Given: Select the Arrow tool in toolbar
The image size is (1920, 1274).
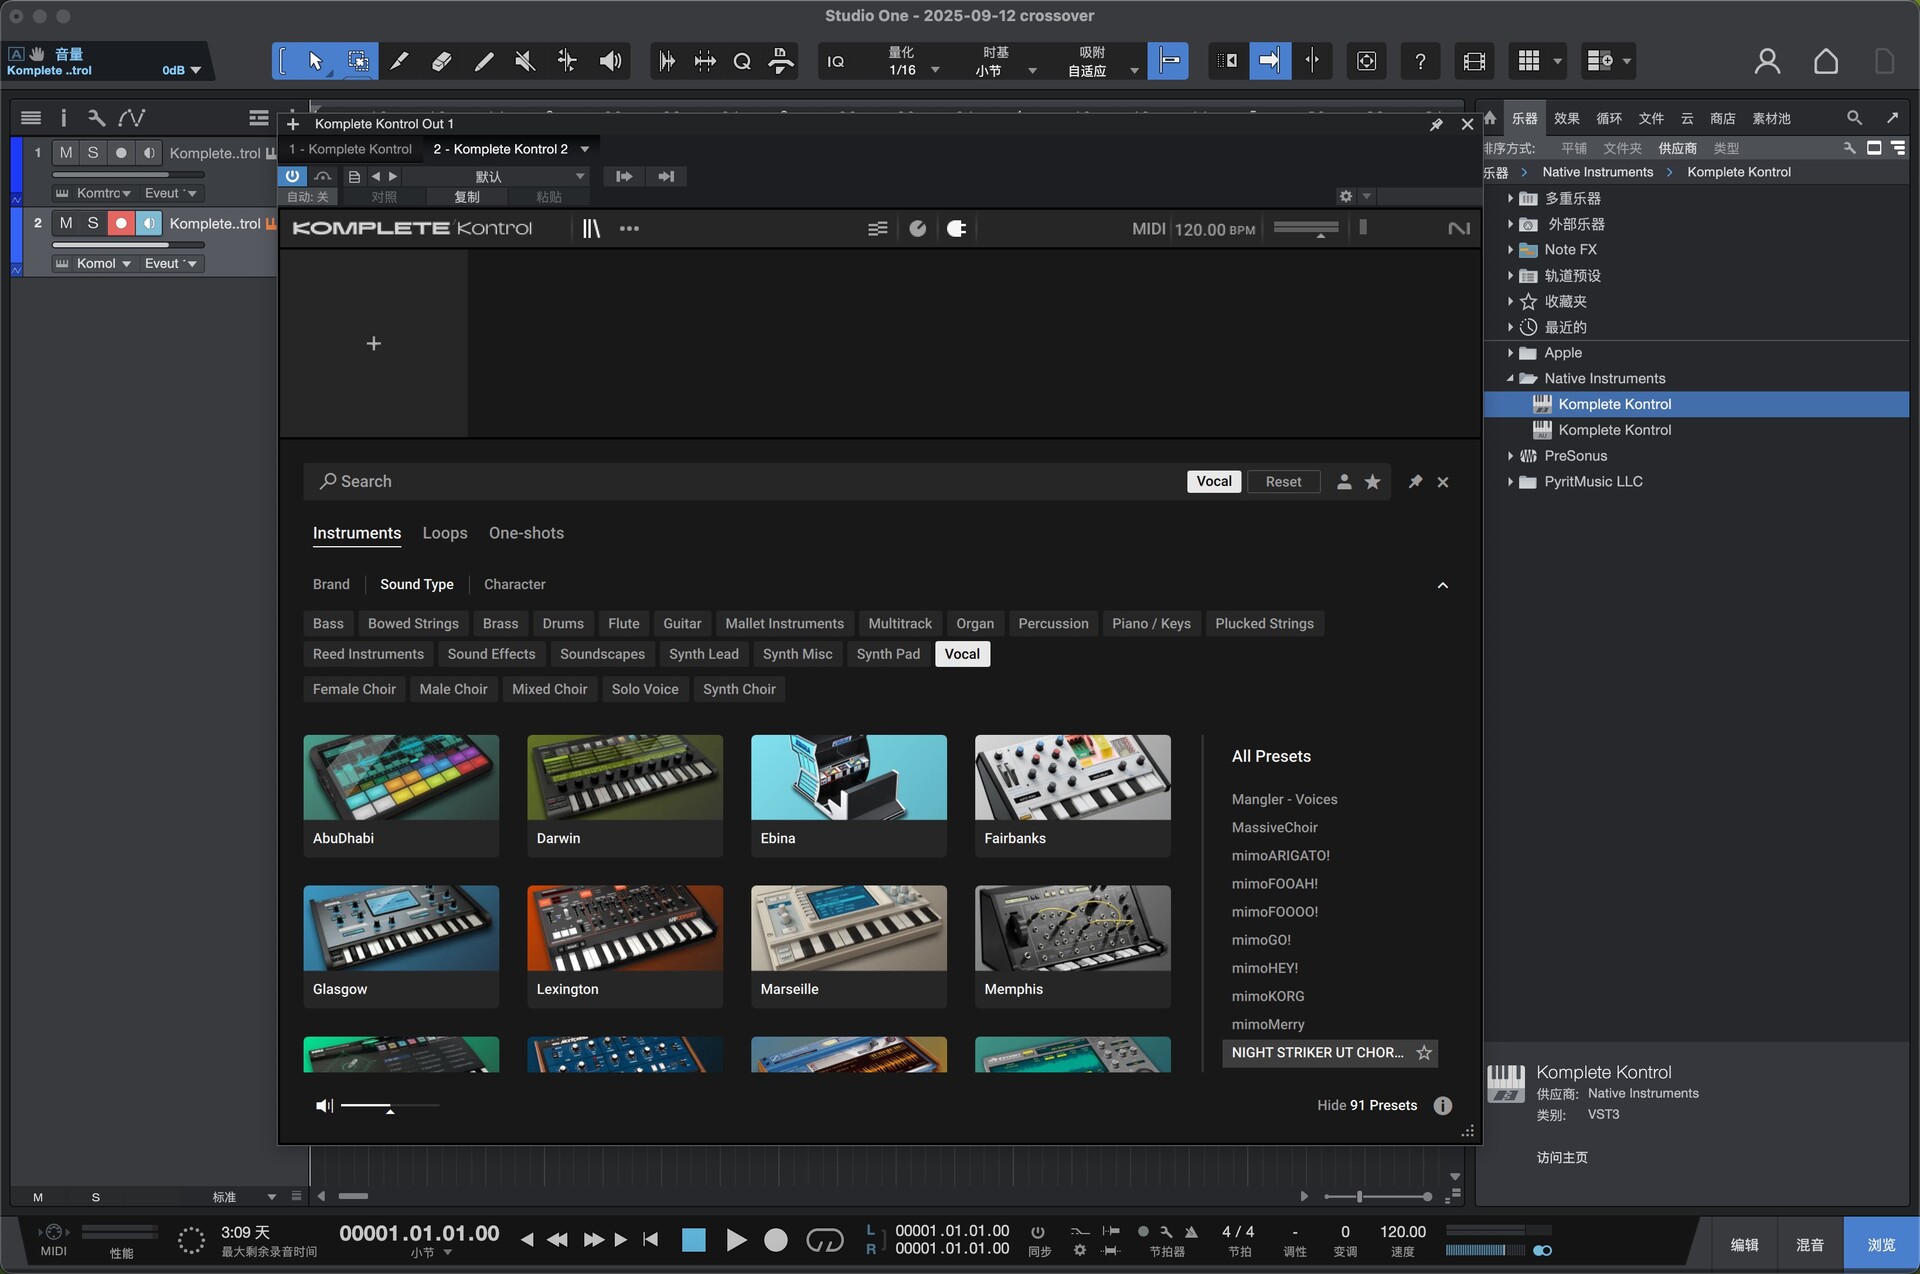Looking at the screenshot, I should coord(315,61).
